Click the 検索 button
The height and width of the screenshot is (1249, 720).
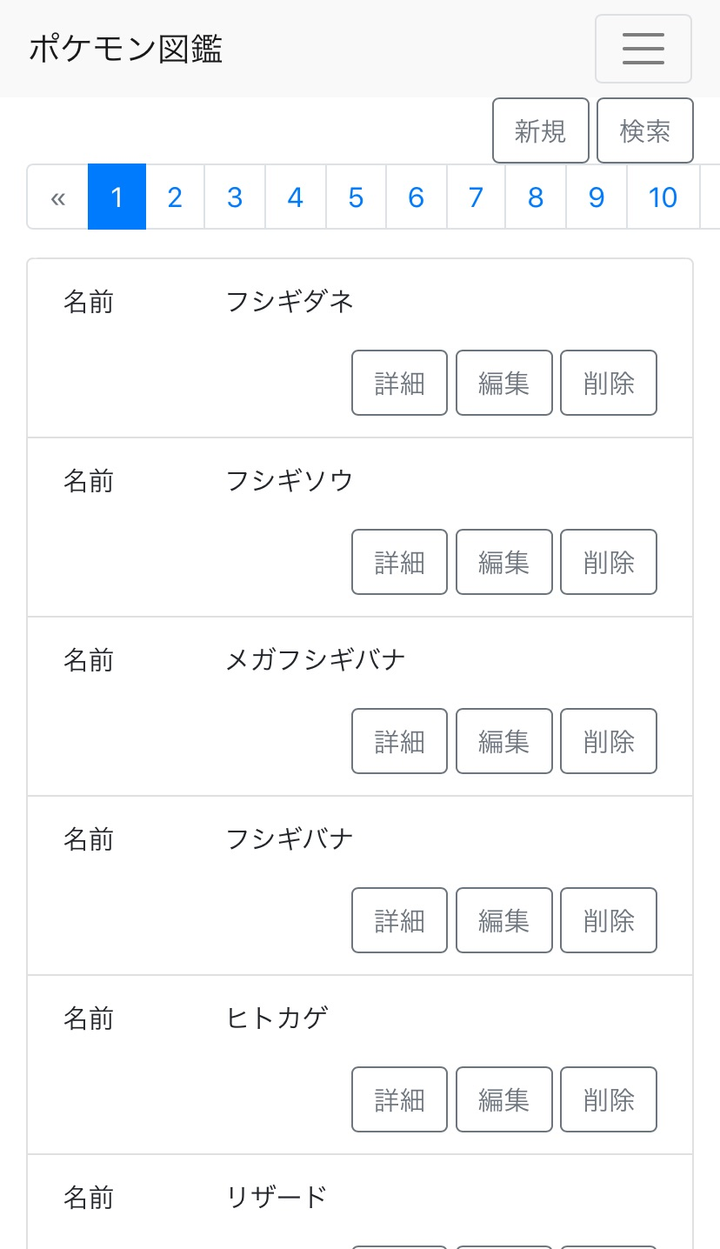coord(645,131)
